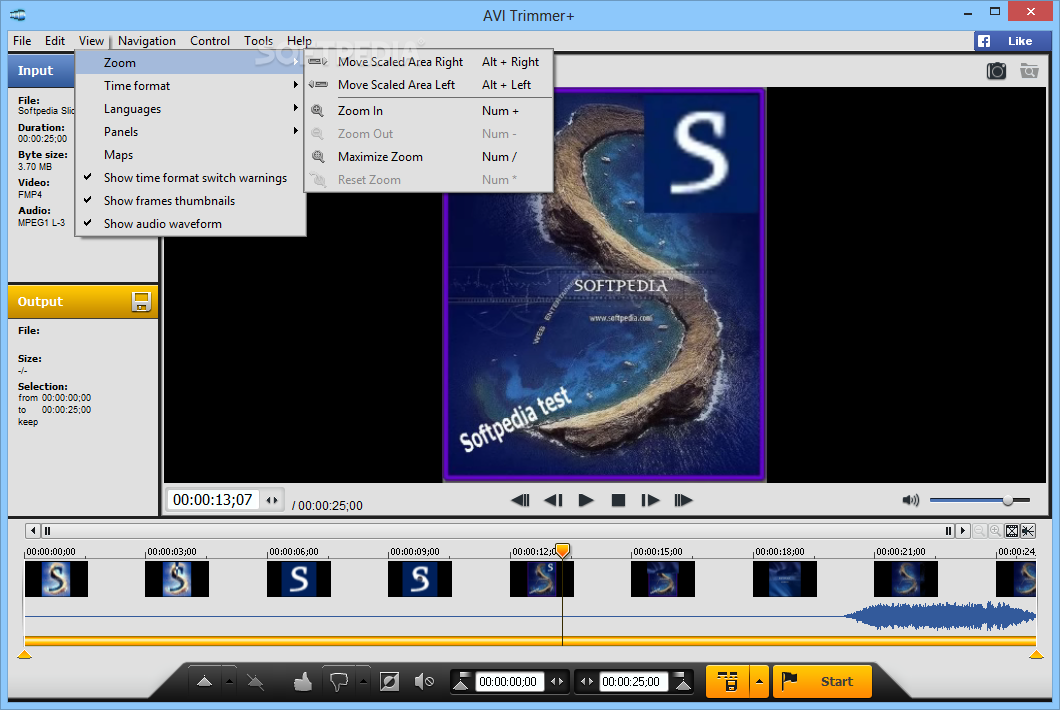Click the selection end time field
Screen dimensions: 1060x710
pos(634,682)
